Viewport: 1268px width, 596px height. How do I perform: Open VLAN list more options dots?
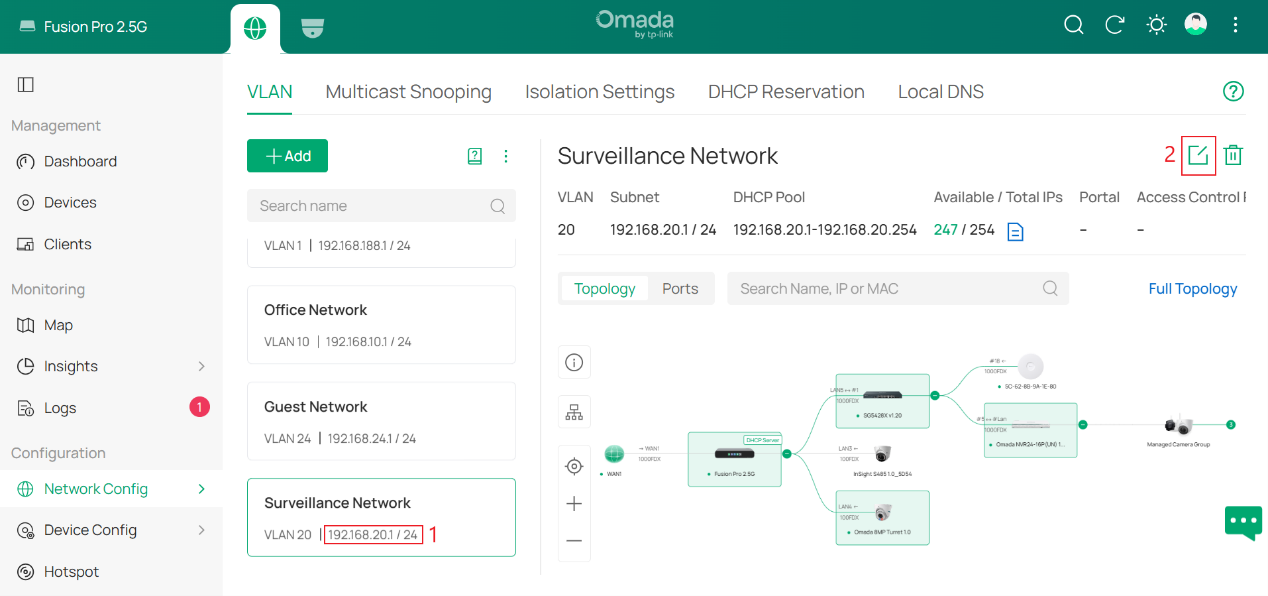506,156
